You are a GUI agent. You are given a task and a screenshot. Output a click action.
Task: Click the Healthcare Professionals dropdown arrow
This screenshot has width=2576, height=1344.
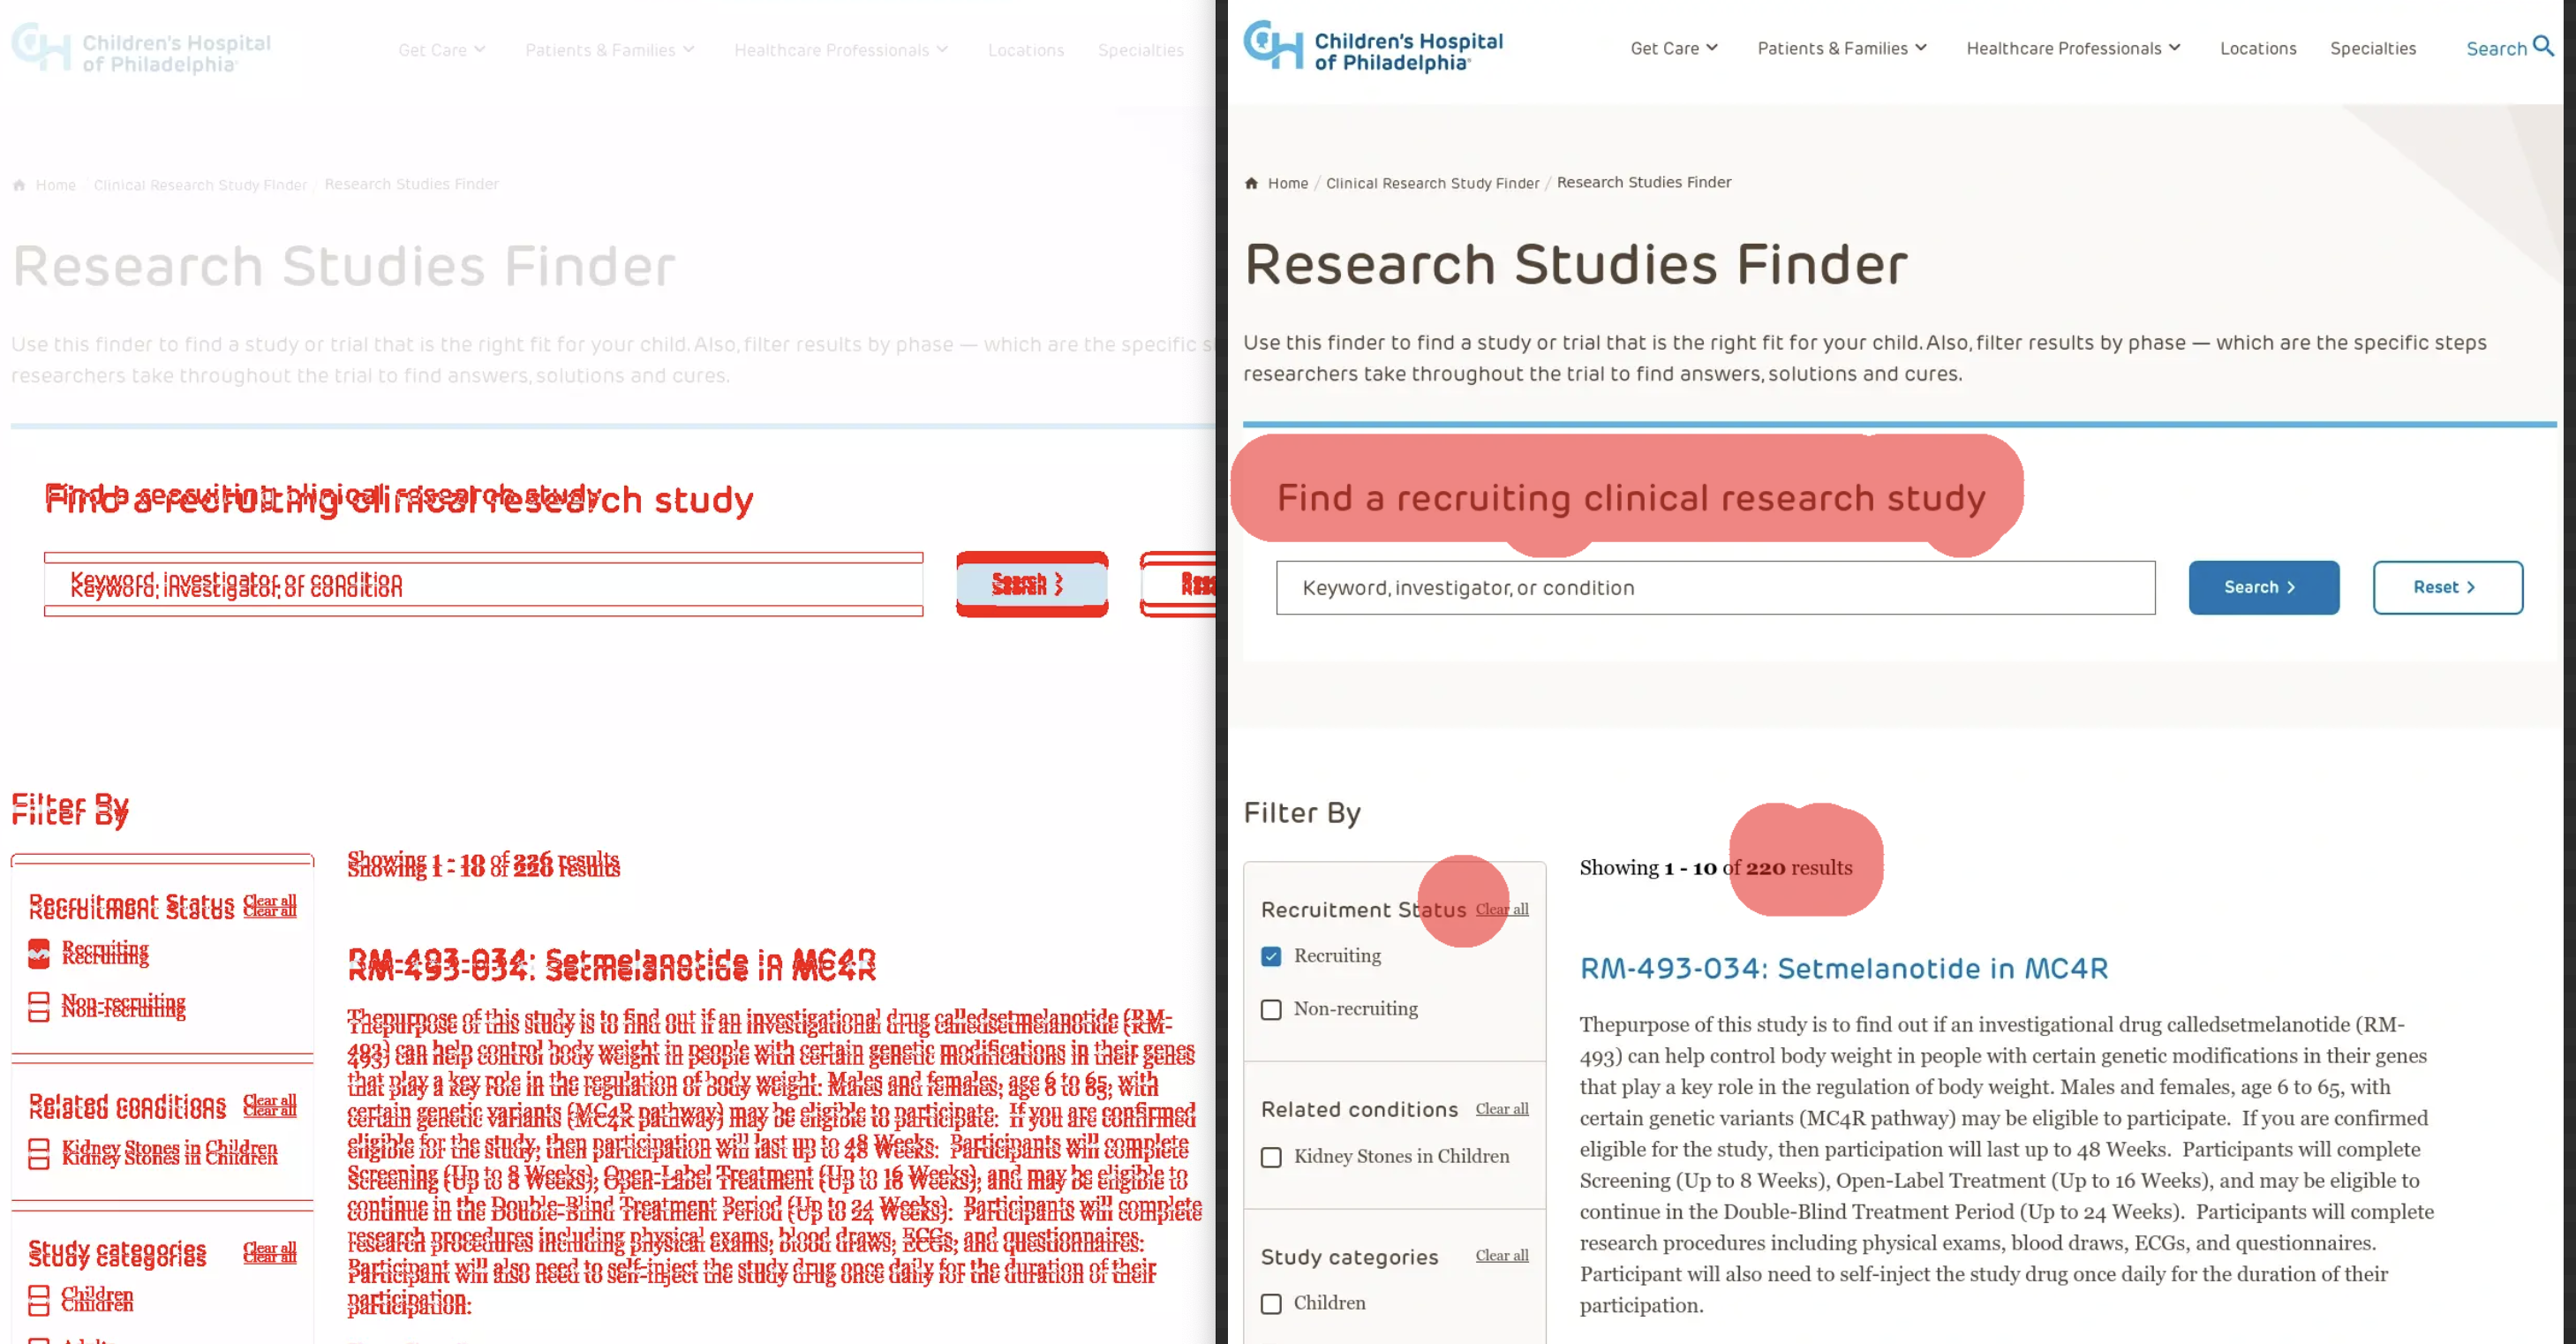click(x=2175, y=48)
